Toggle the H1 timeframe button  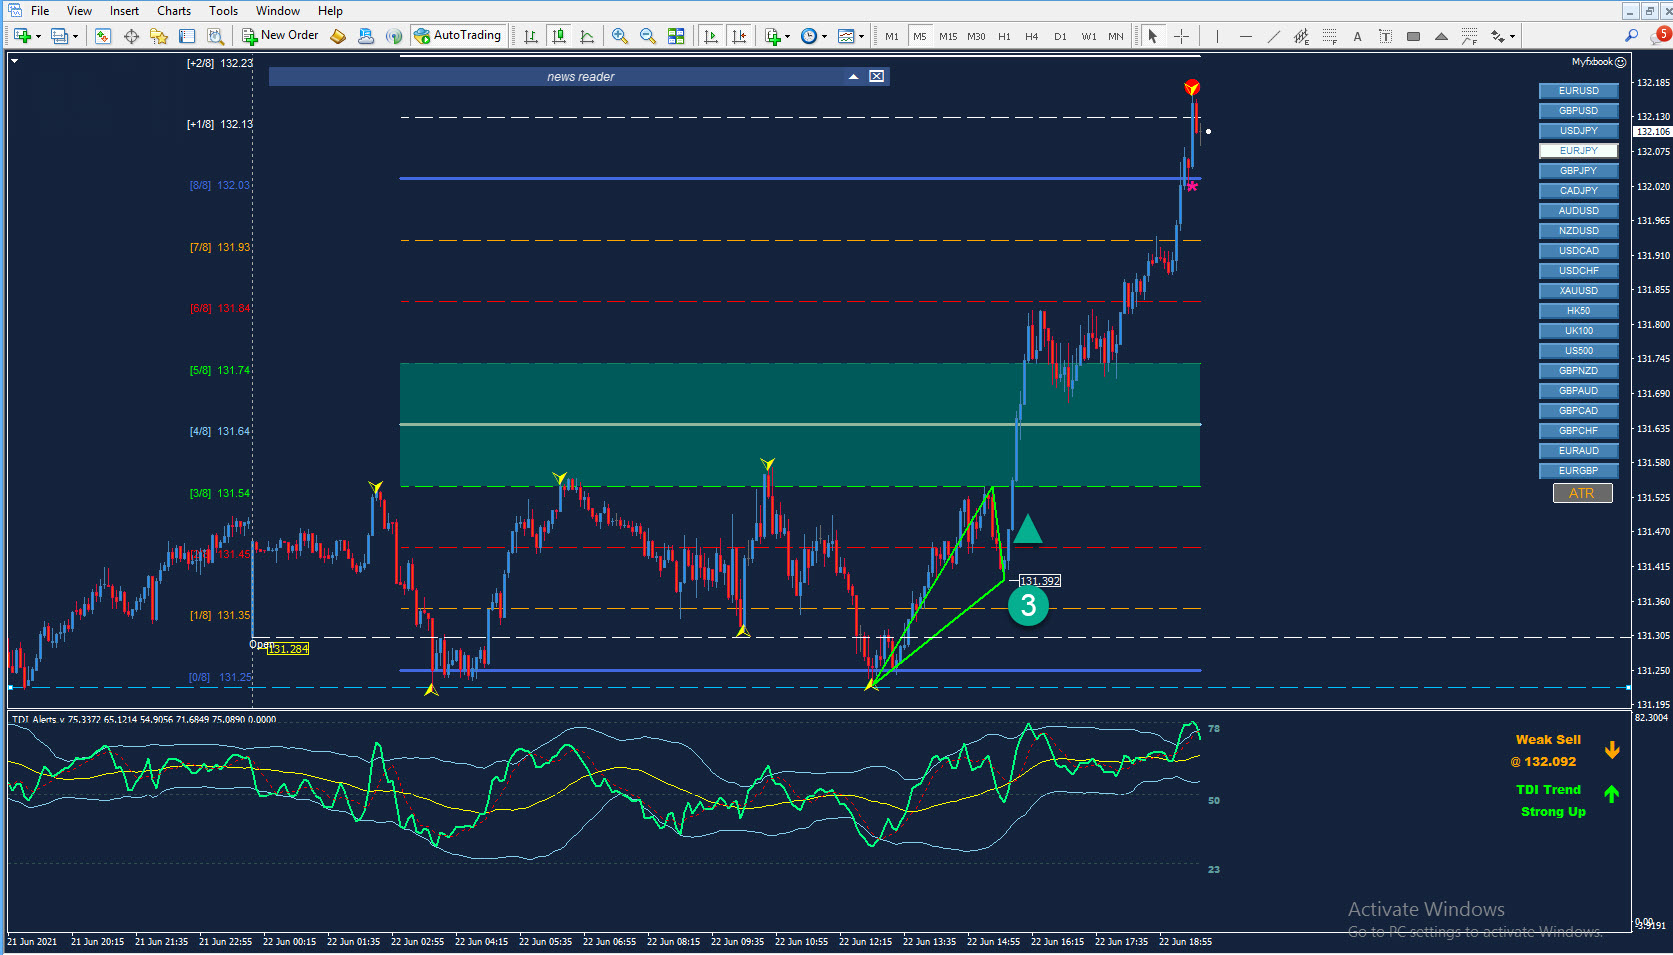coord(1004,36)
